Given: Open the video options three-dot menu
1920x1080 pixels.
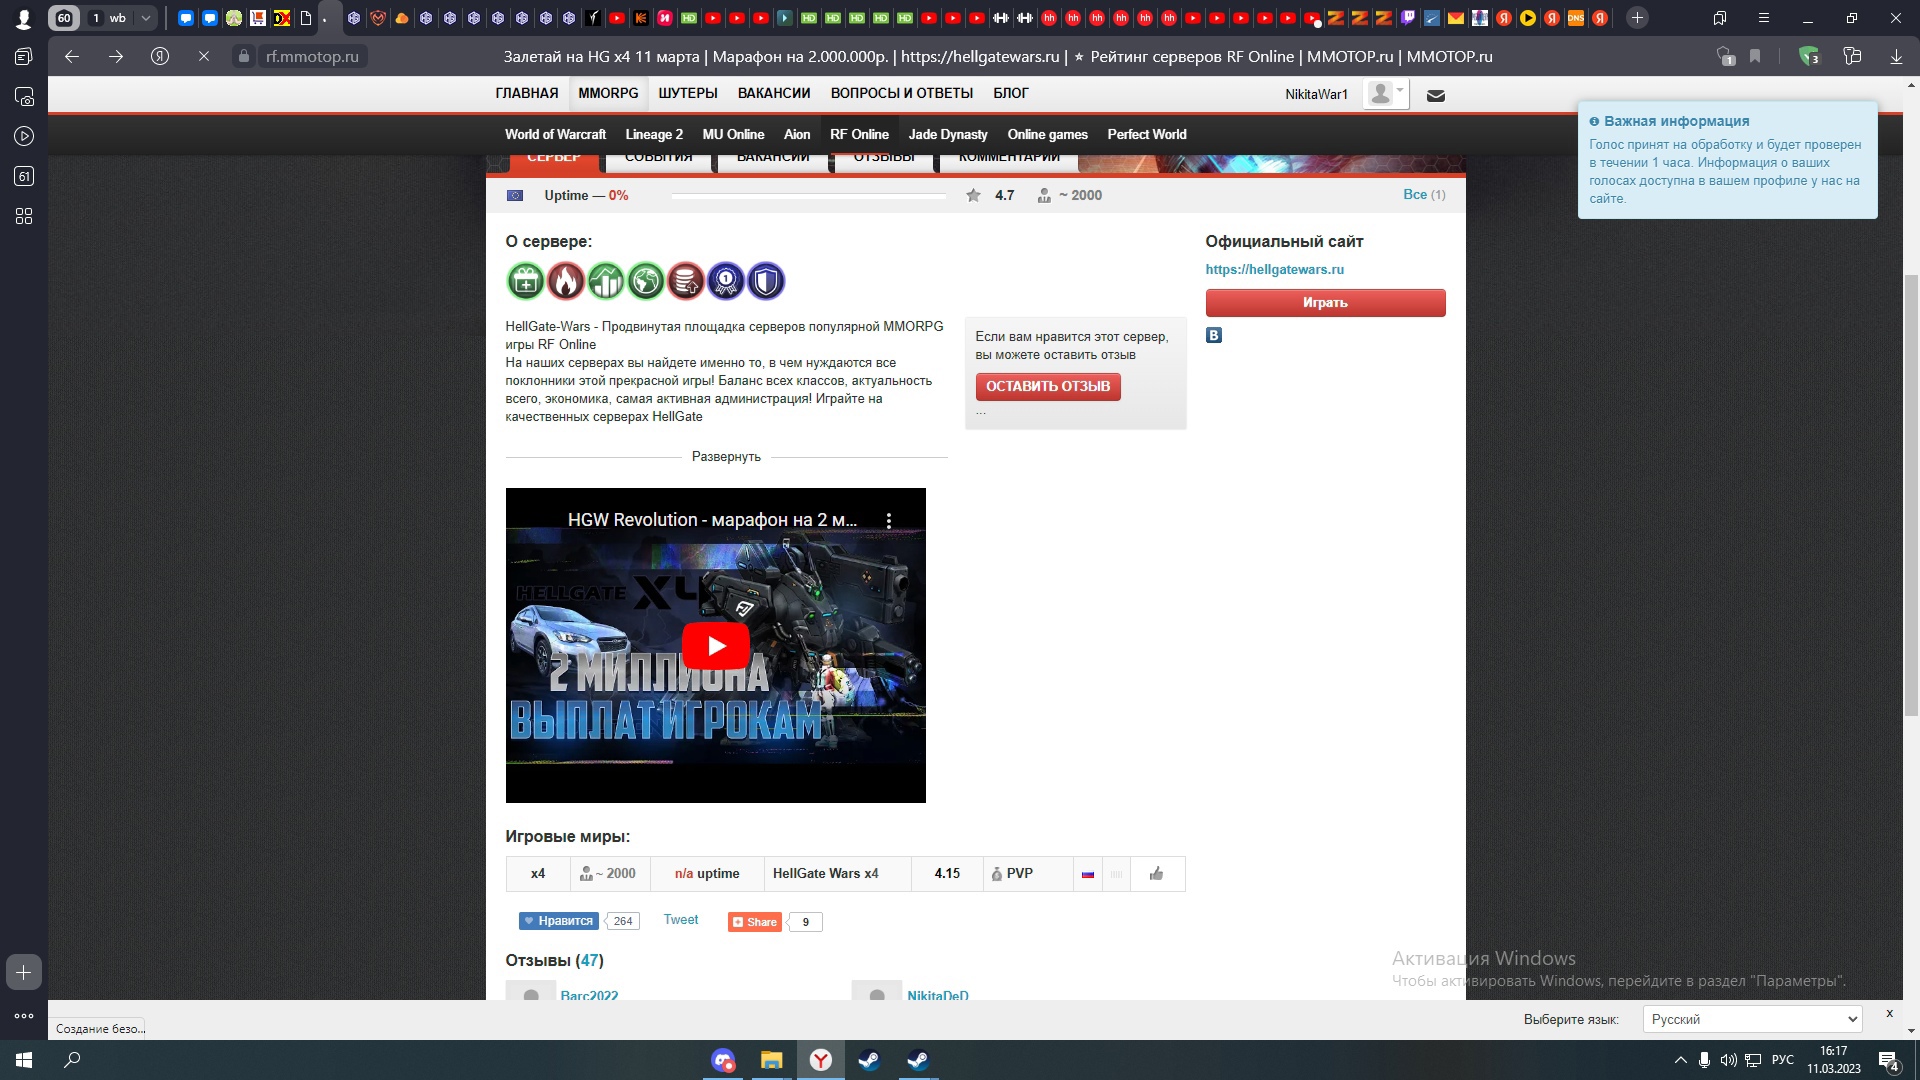Looking at the screenshot, I should pos(889,520).
